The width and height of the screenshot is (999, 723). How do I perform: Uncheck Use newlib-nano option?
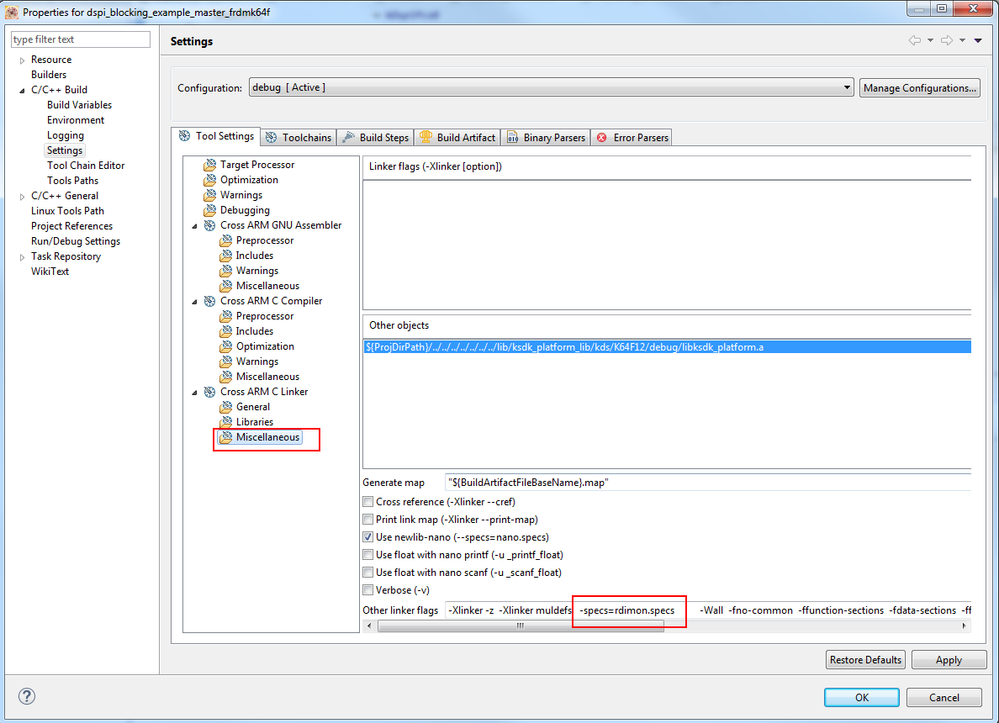click(368, 537)
